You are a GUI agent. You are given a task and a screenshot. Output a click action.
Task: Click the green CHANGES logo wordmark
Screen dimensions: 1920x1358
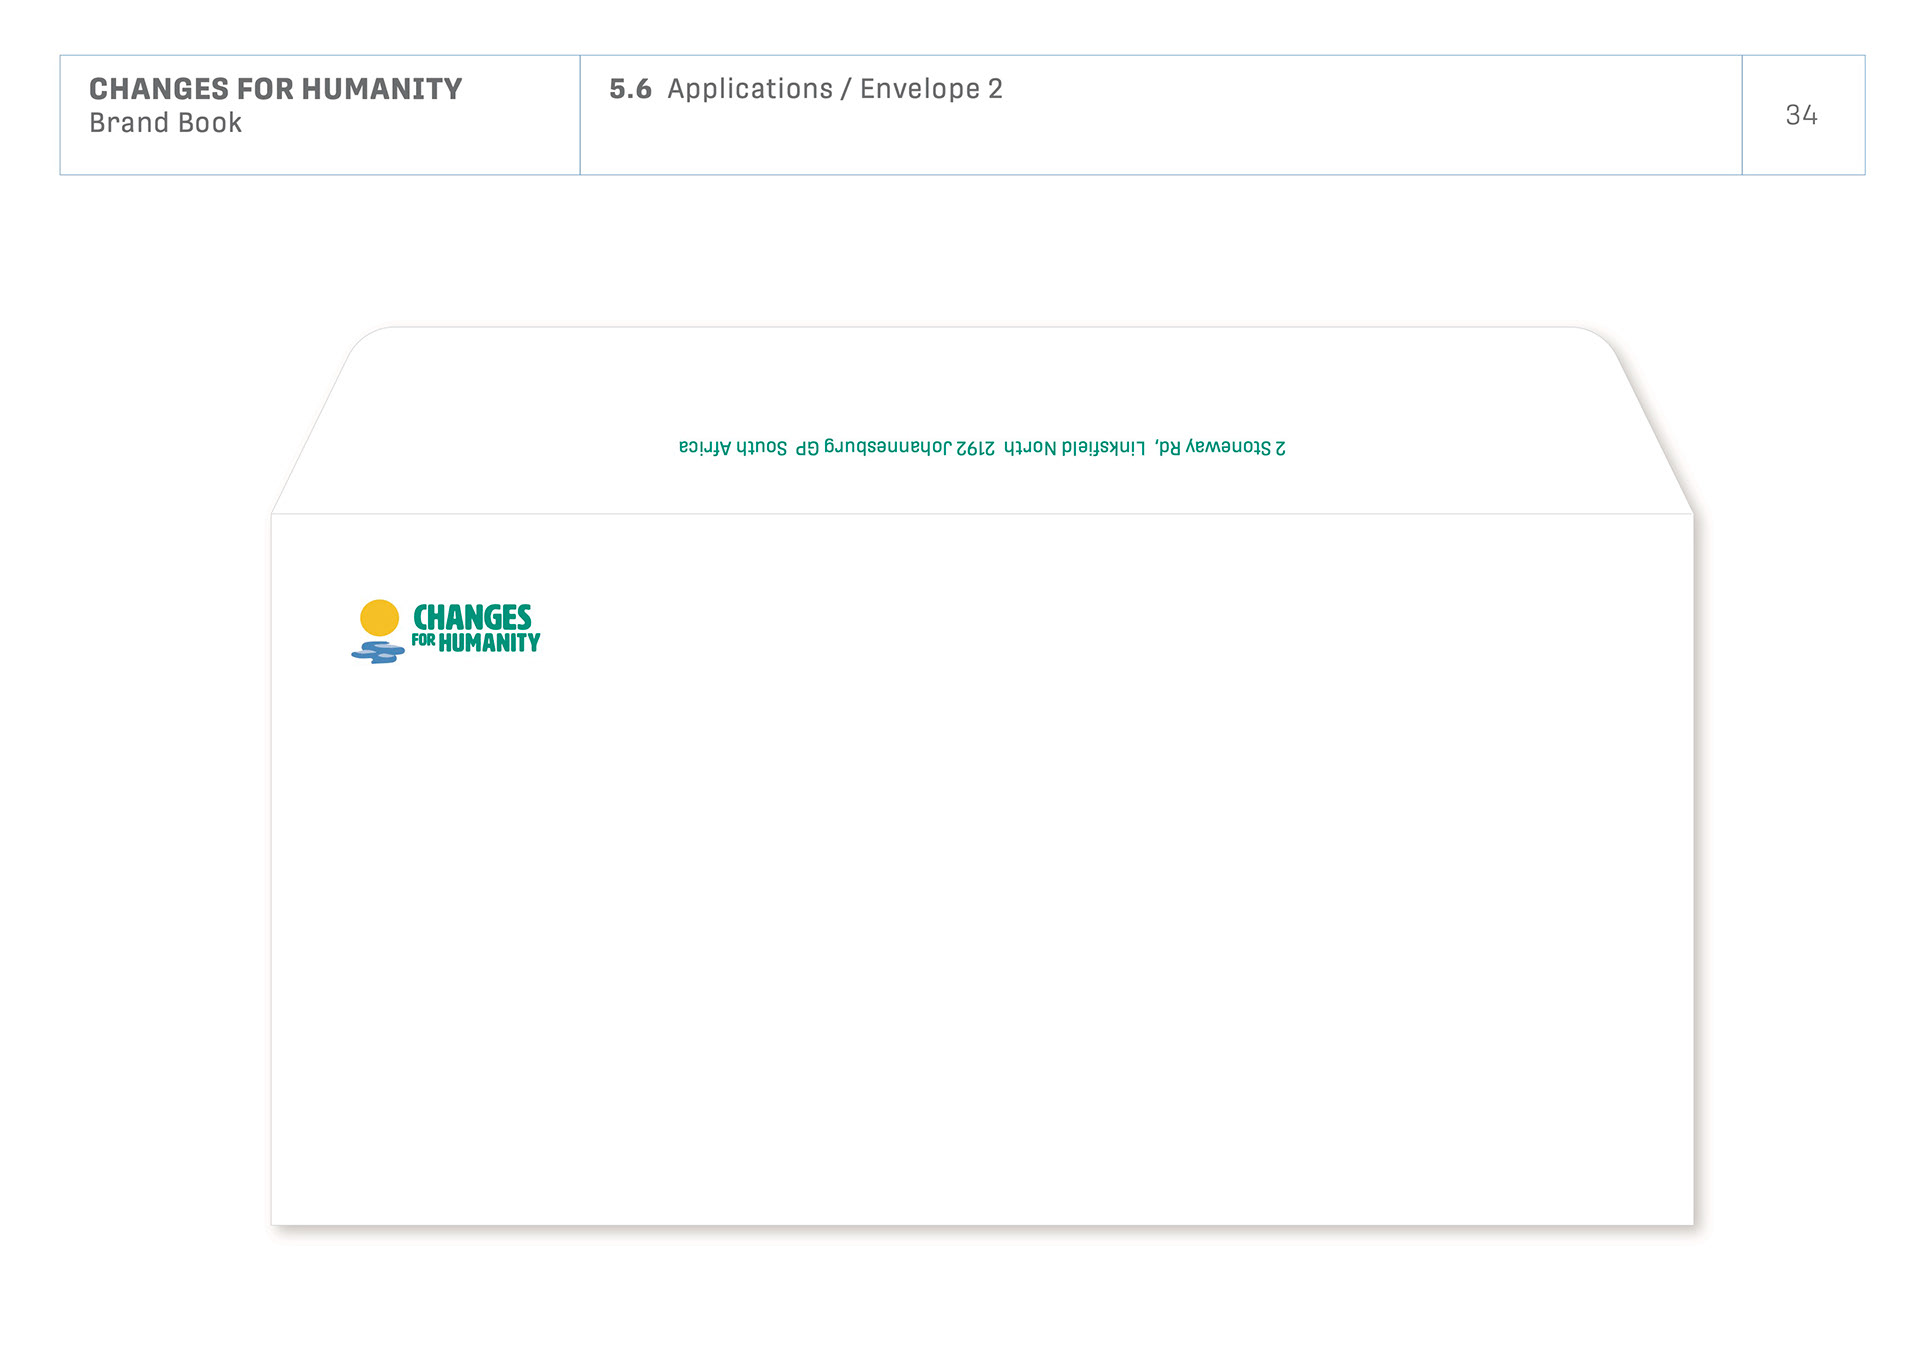tap(472, 617)
